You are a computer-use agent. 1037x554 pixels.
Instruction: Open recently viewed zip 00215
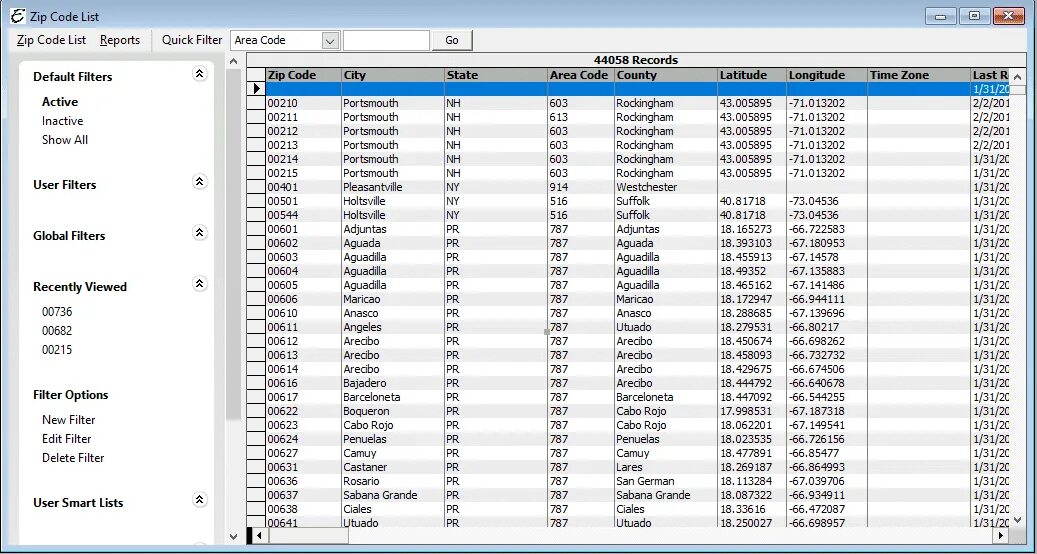(57, 350)
